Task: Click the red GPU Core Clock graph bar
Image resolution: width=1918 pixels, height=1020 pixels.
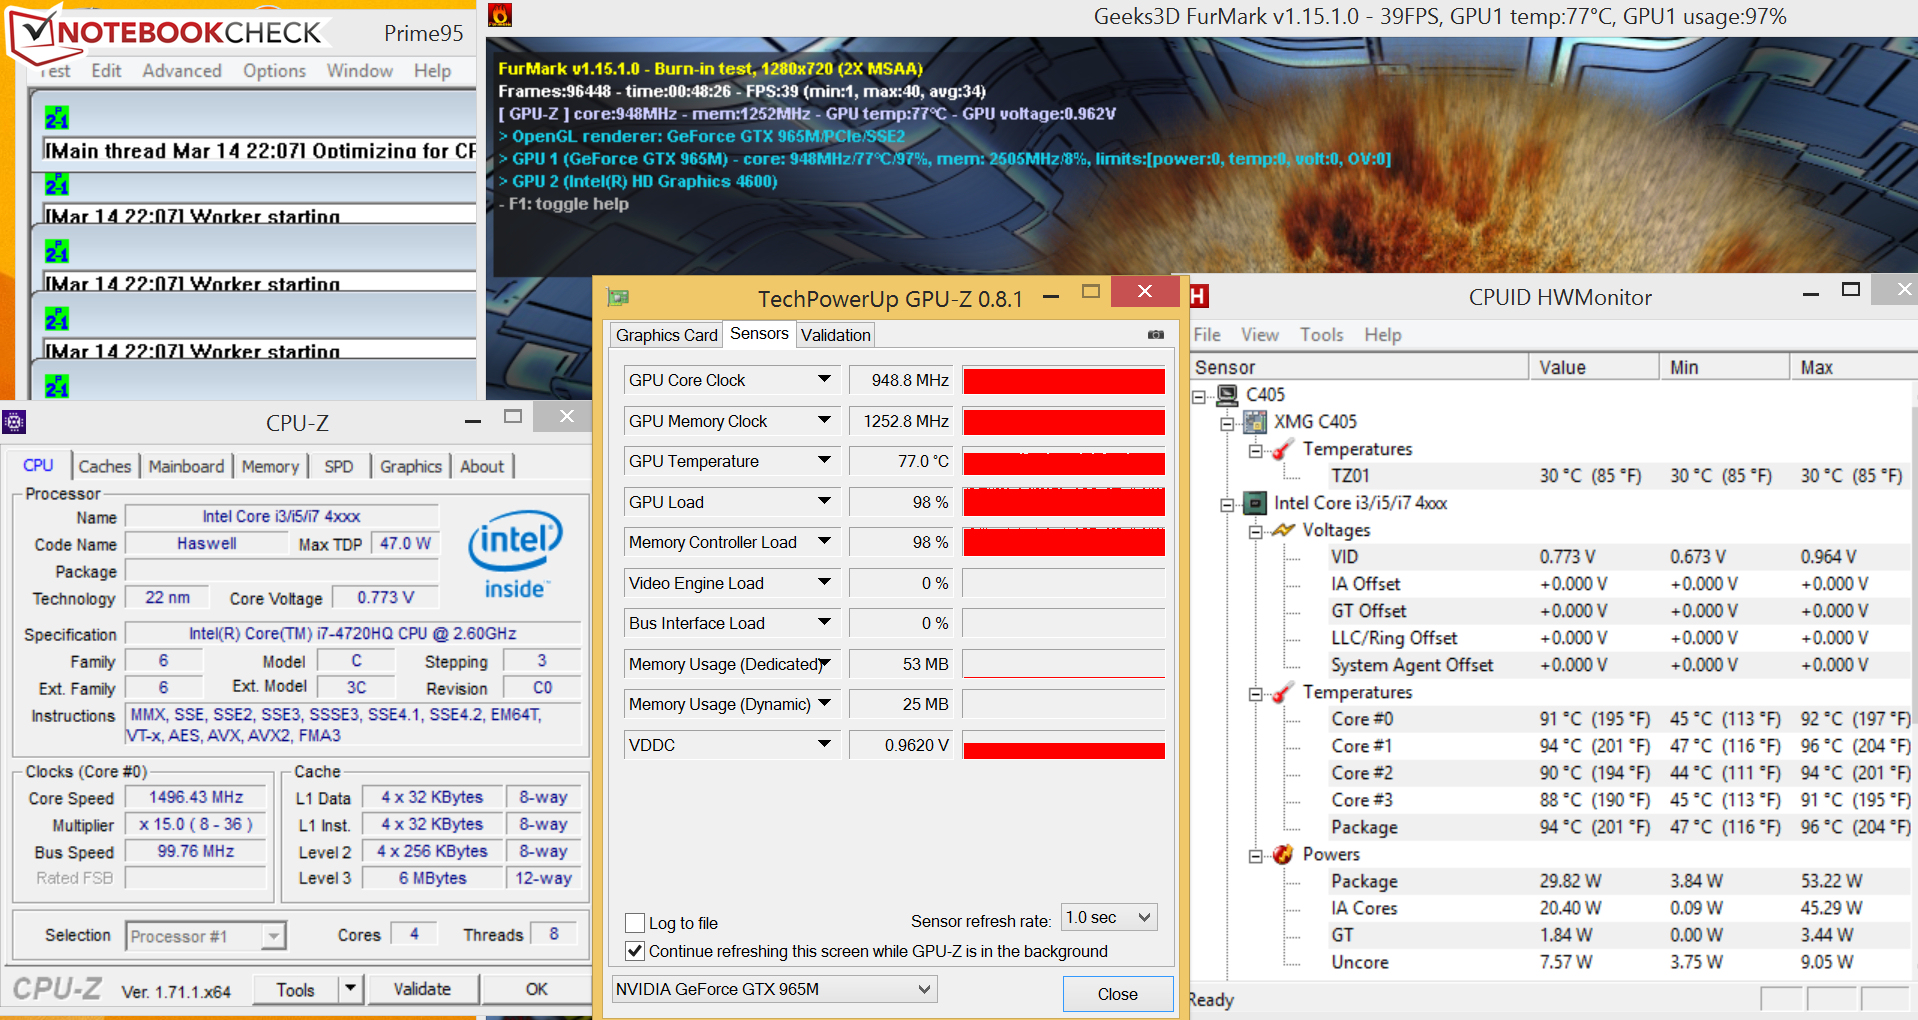Action: pos(1064,381)
